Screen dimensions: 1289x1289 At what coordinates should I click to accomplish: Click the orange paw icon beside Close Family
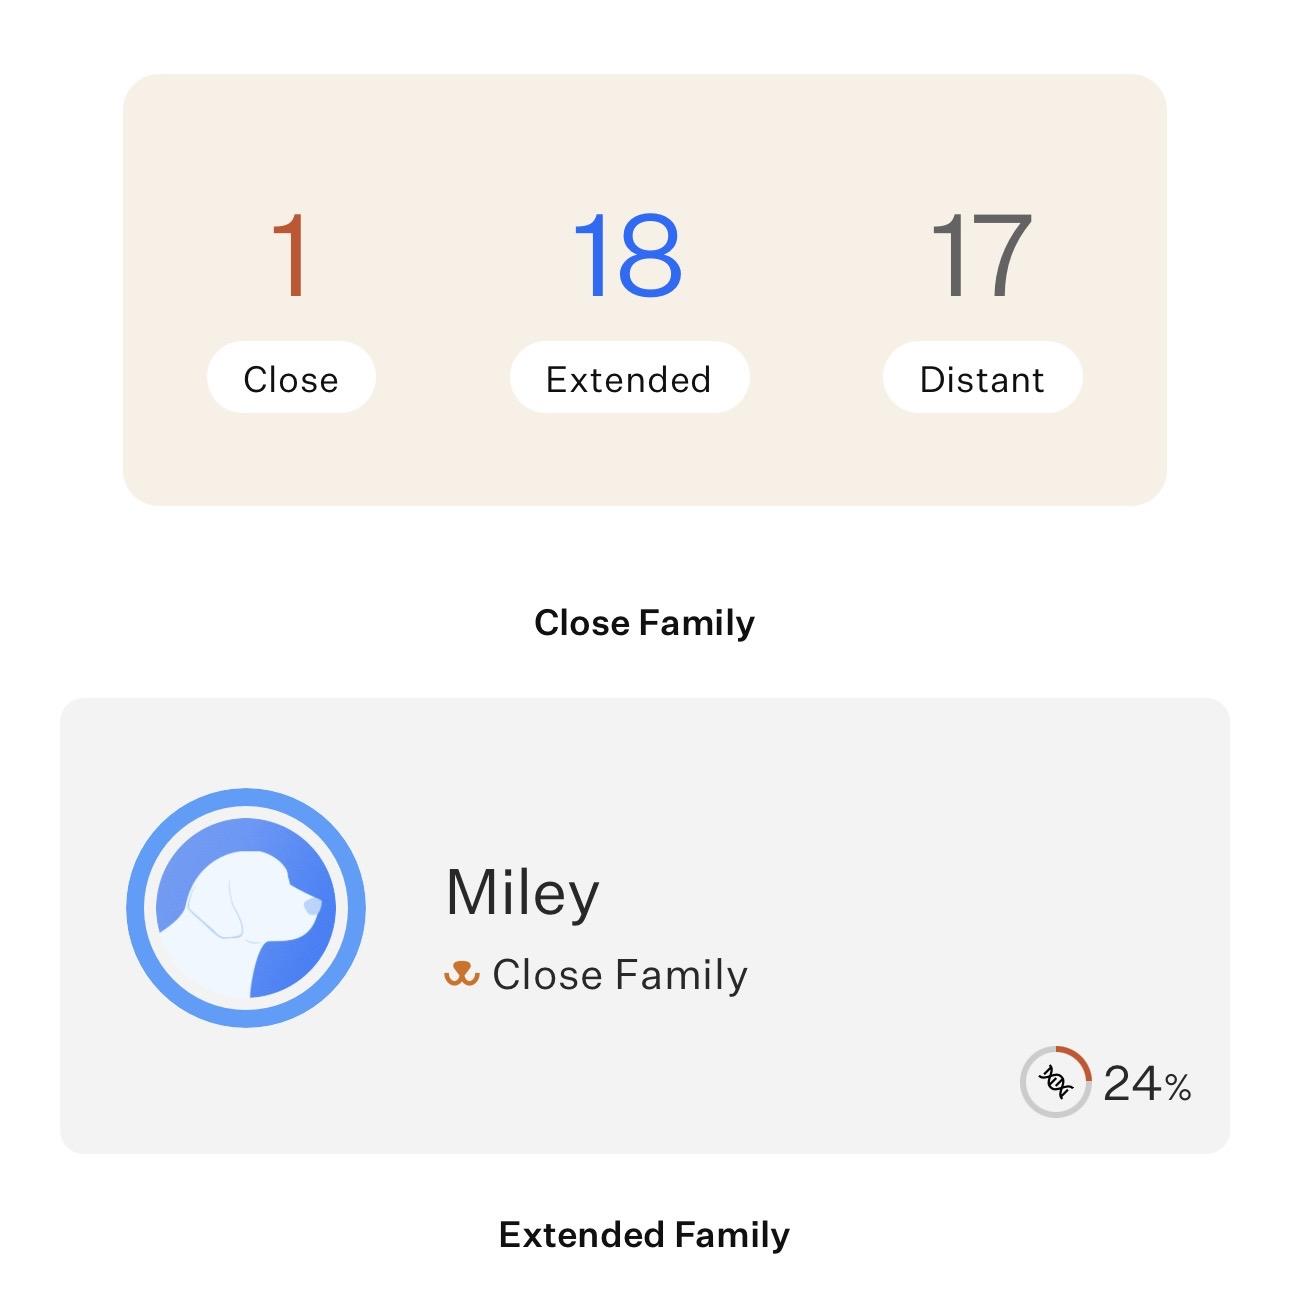461,973
